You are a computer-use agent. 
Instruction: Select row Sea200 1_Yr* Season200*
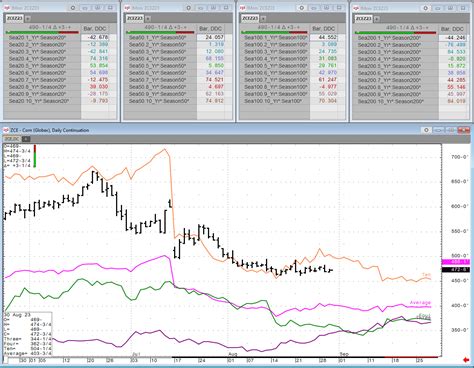point(396,38)
